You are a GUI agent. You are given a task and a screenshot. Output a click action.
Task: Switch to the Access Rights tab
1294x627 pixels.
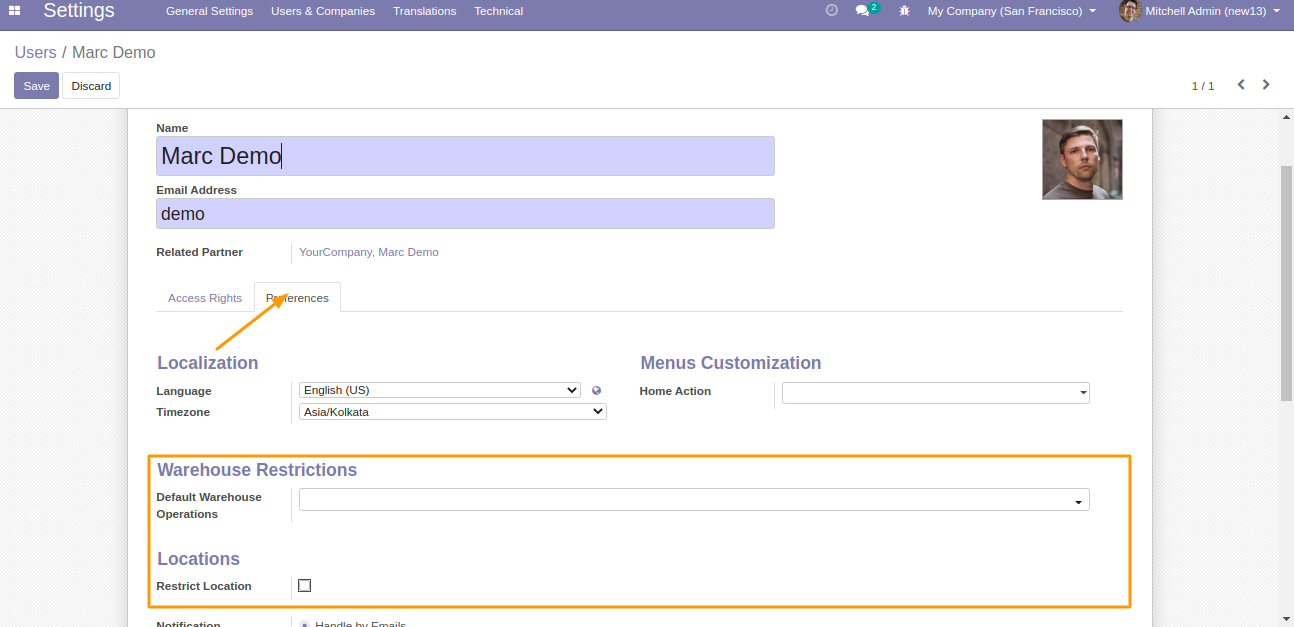tap(205, 298)
